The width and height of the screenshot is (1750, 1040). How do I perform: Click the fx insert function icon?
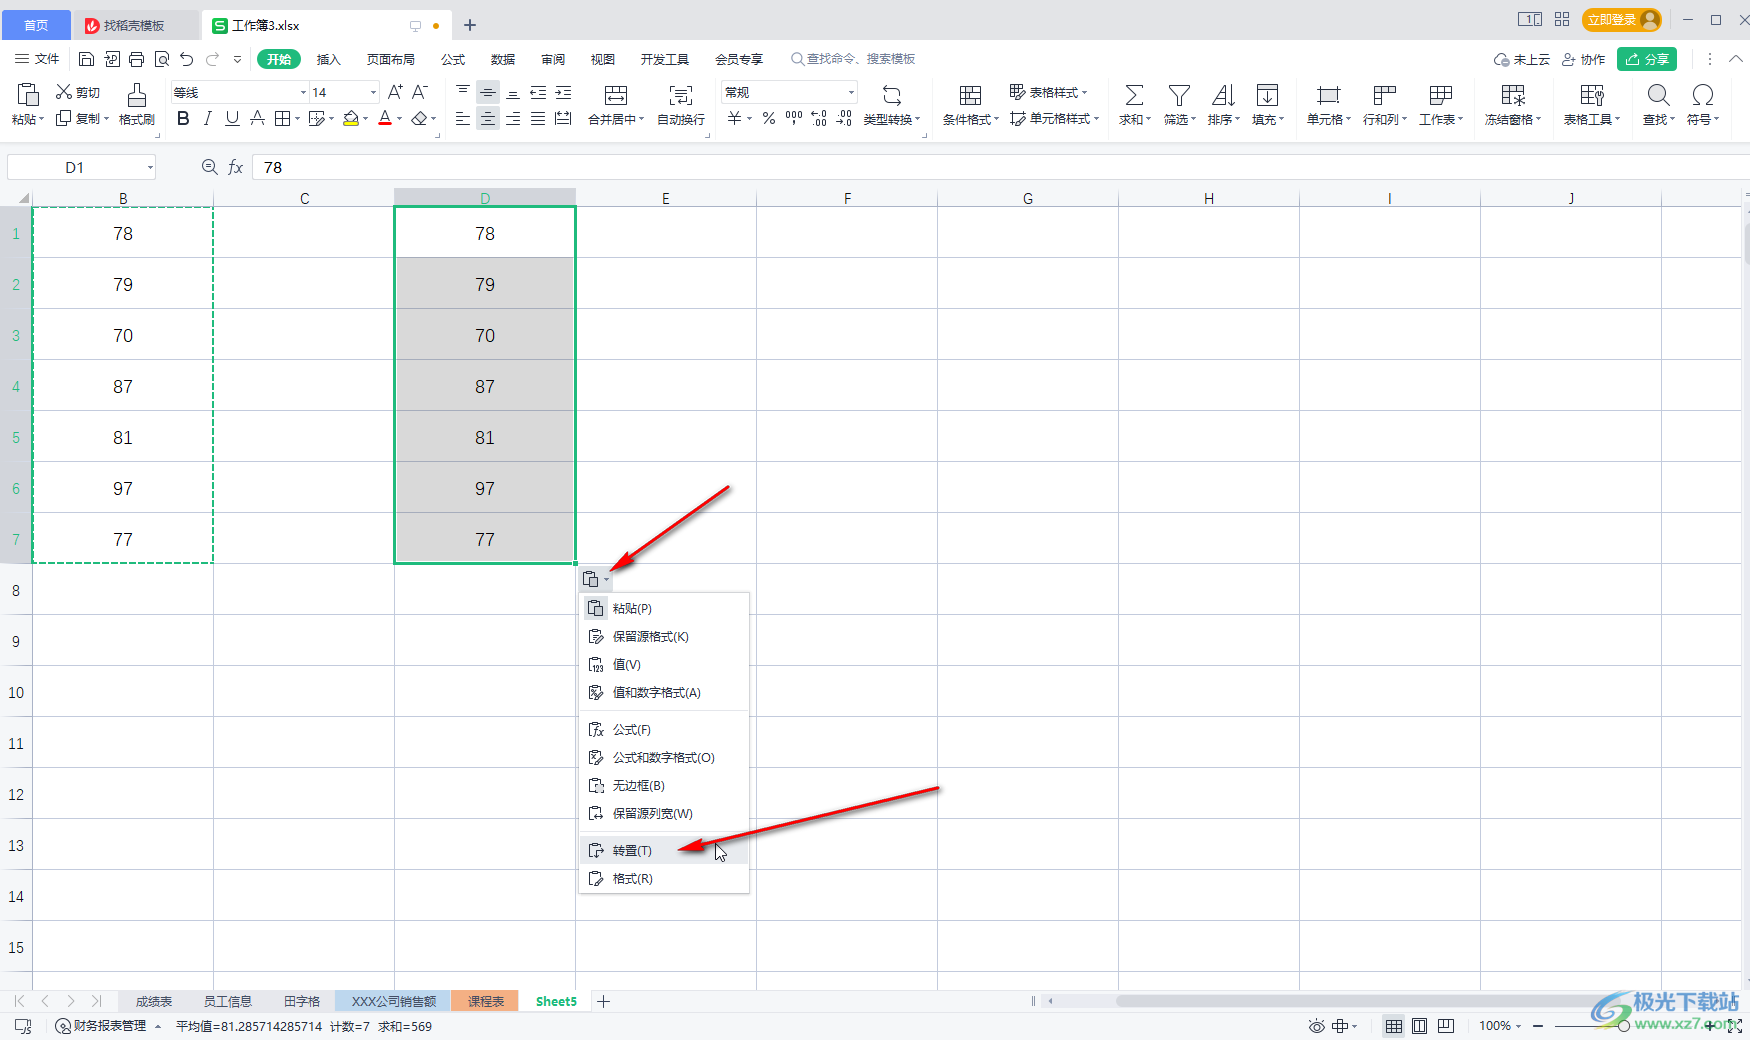tap(236, 167)
